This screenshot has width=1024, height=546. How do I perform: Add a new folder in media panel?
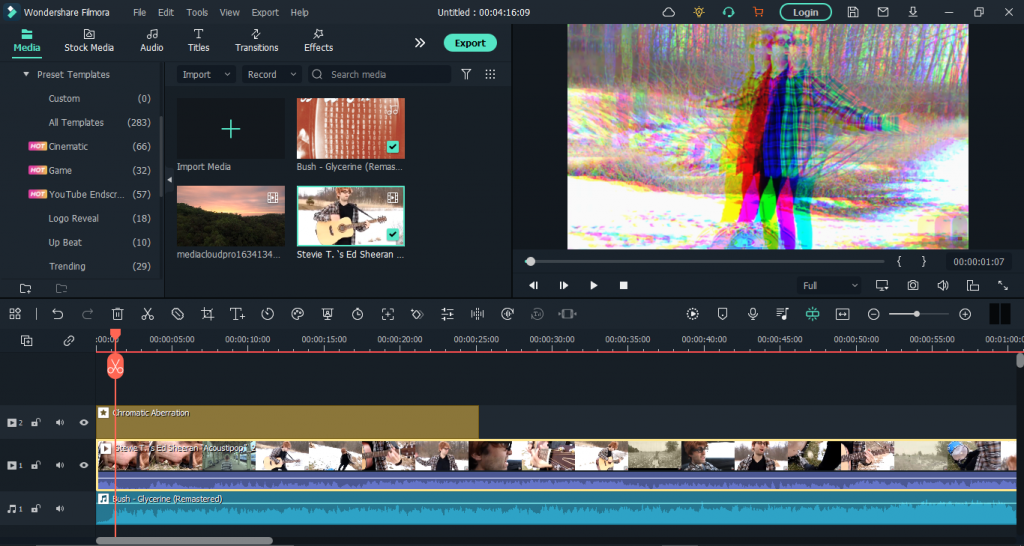click(x=25, y=289)
